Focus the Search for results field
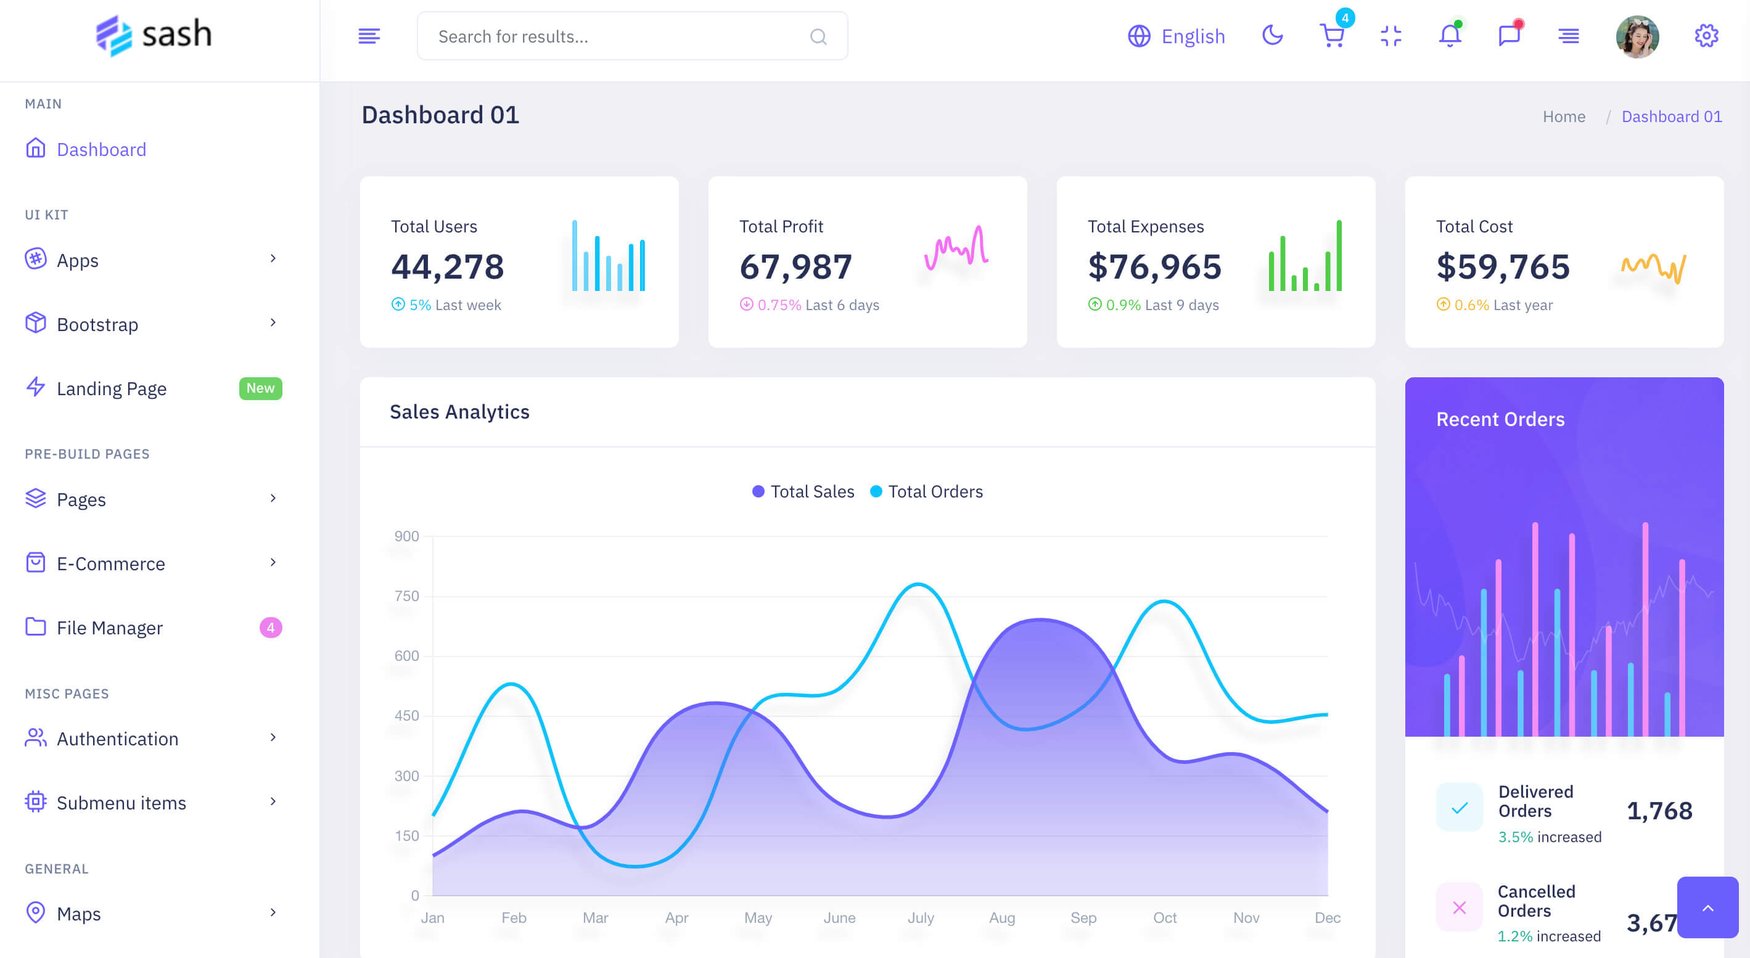 point(632,36)
